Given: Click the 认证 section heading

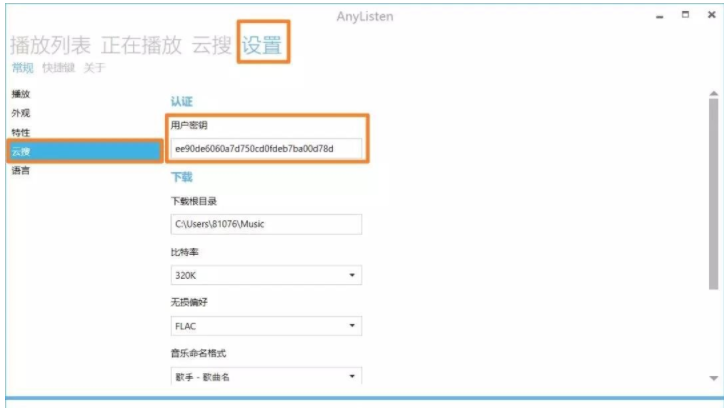Looking at the screenshot, I should [x=181, y=102].
